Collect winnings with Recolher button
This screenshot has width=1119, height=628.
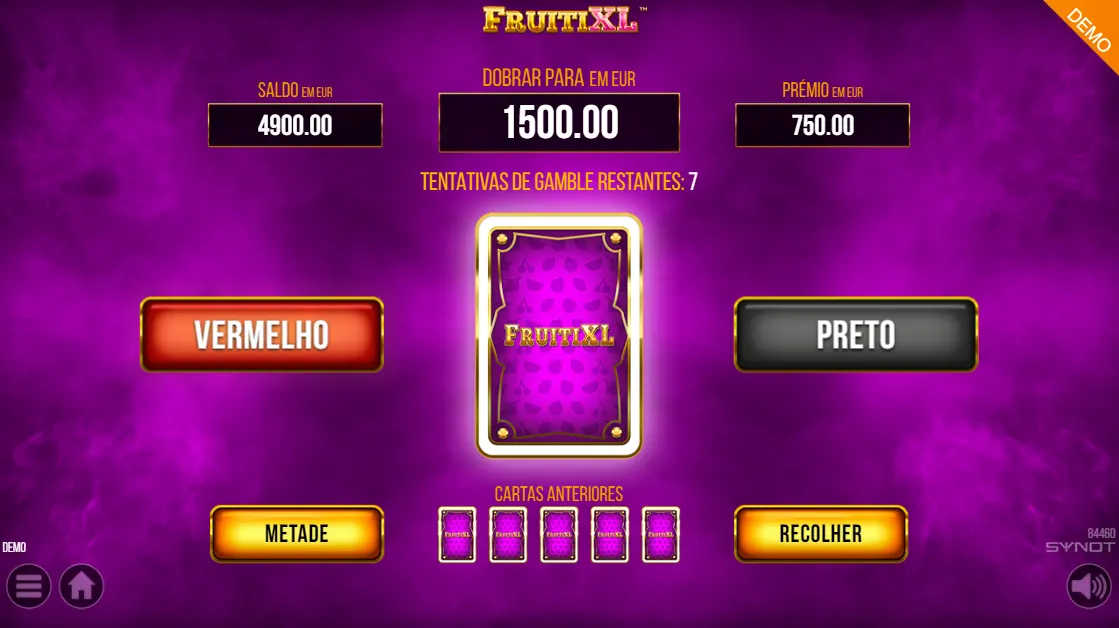click(821, 534)
